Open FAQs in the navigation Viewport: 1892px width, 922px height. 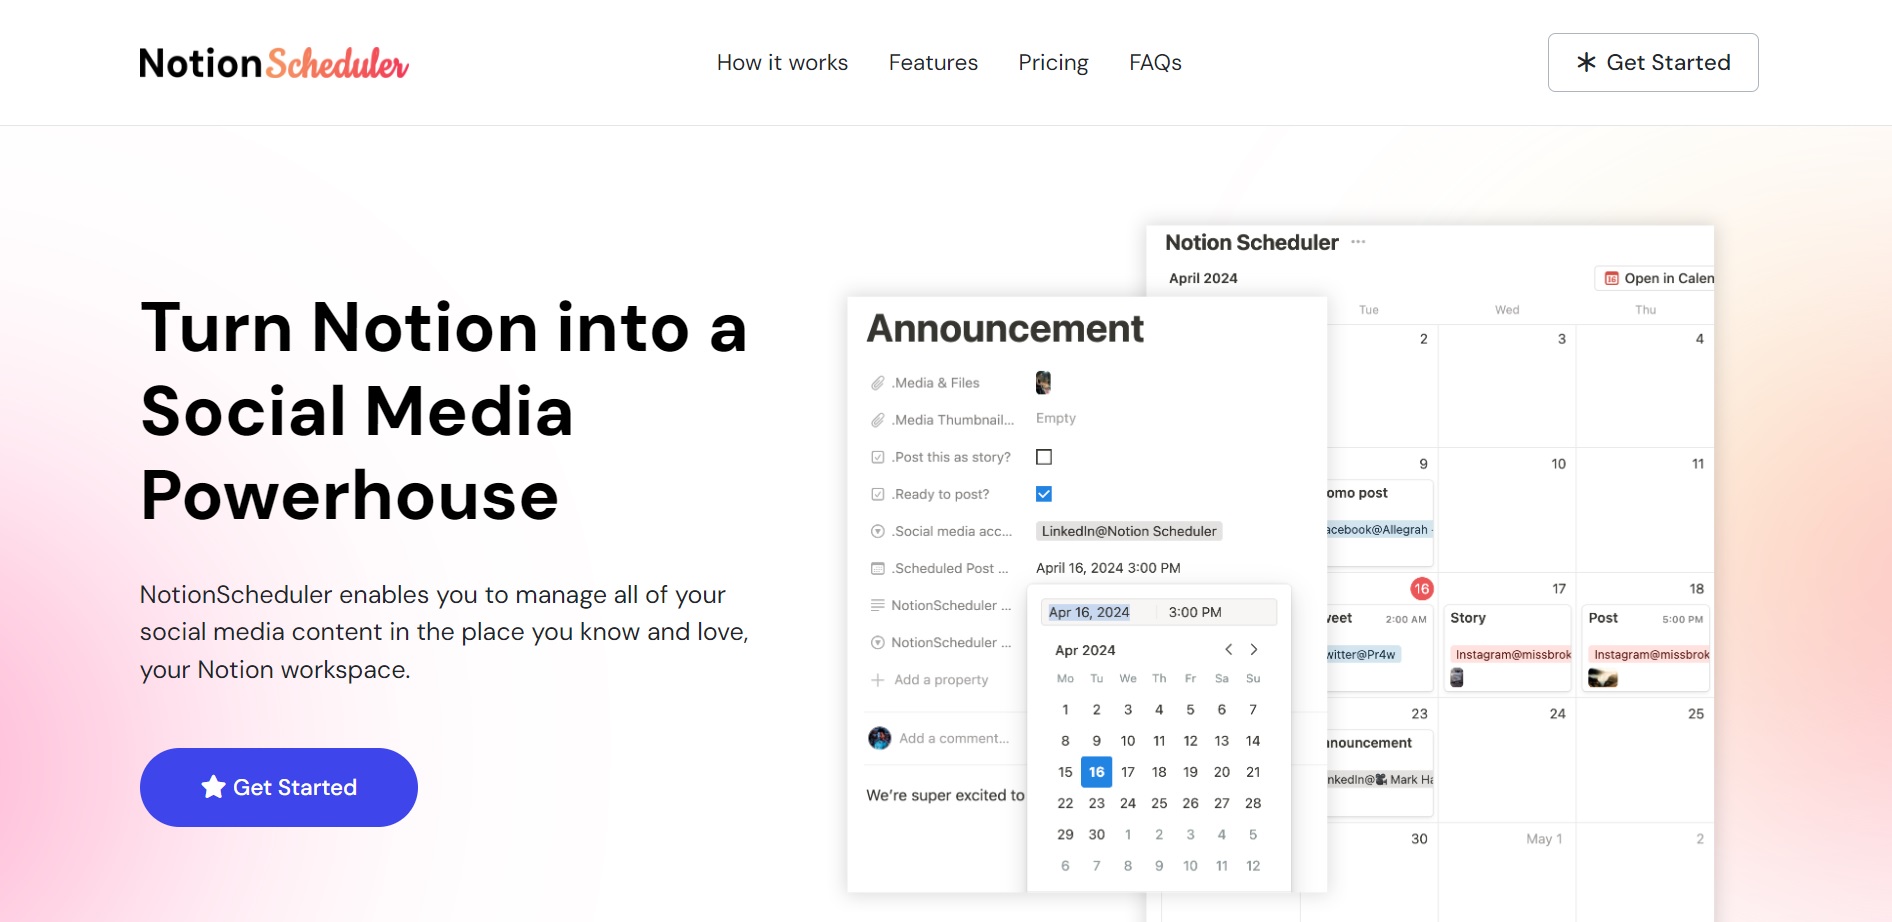1155,62
